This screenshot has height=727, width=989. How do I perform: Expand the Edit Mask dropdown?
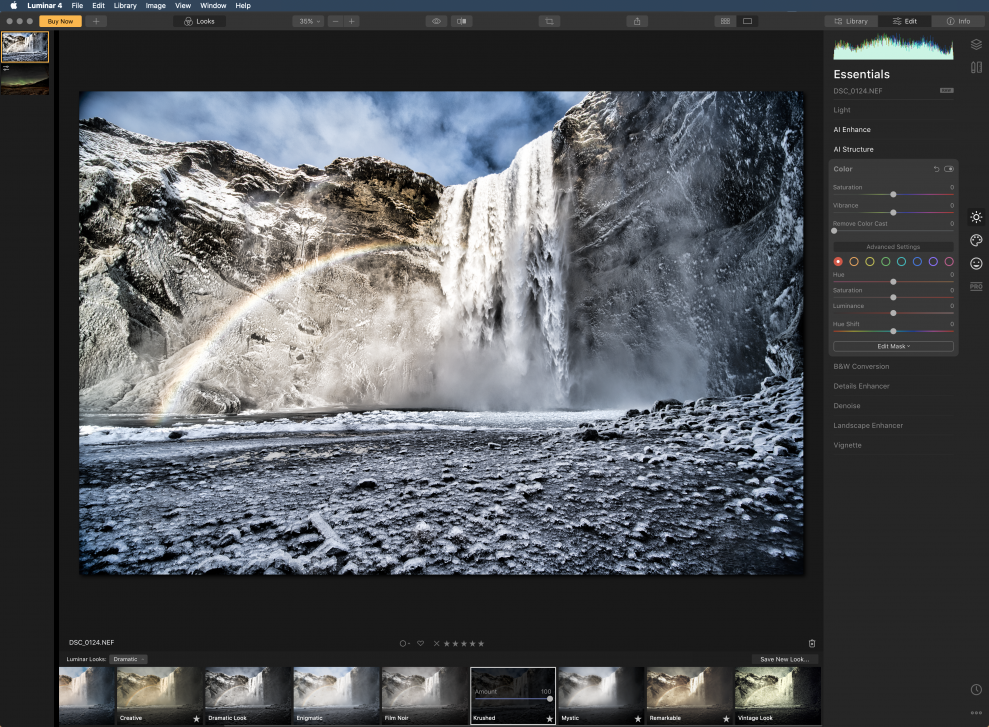pyautogui.click(x=893, y=346)
